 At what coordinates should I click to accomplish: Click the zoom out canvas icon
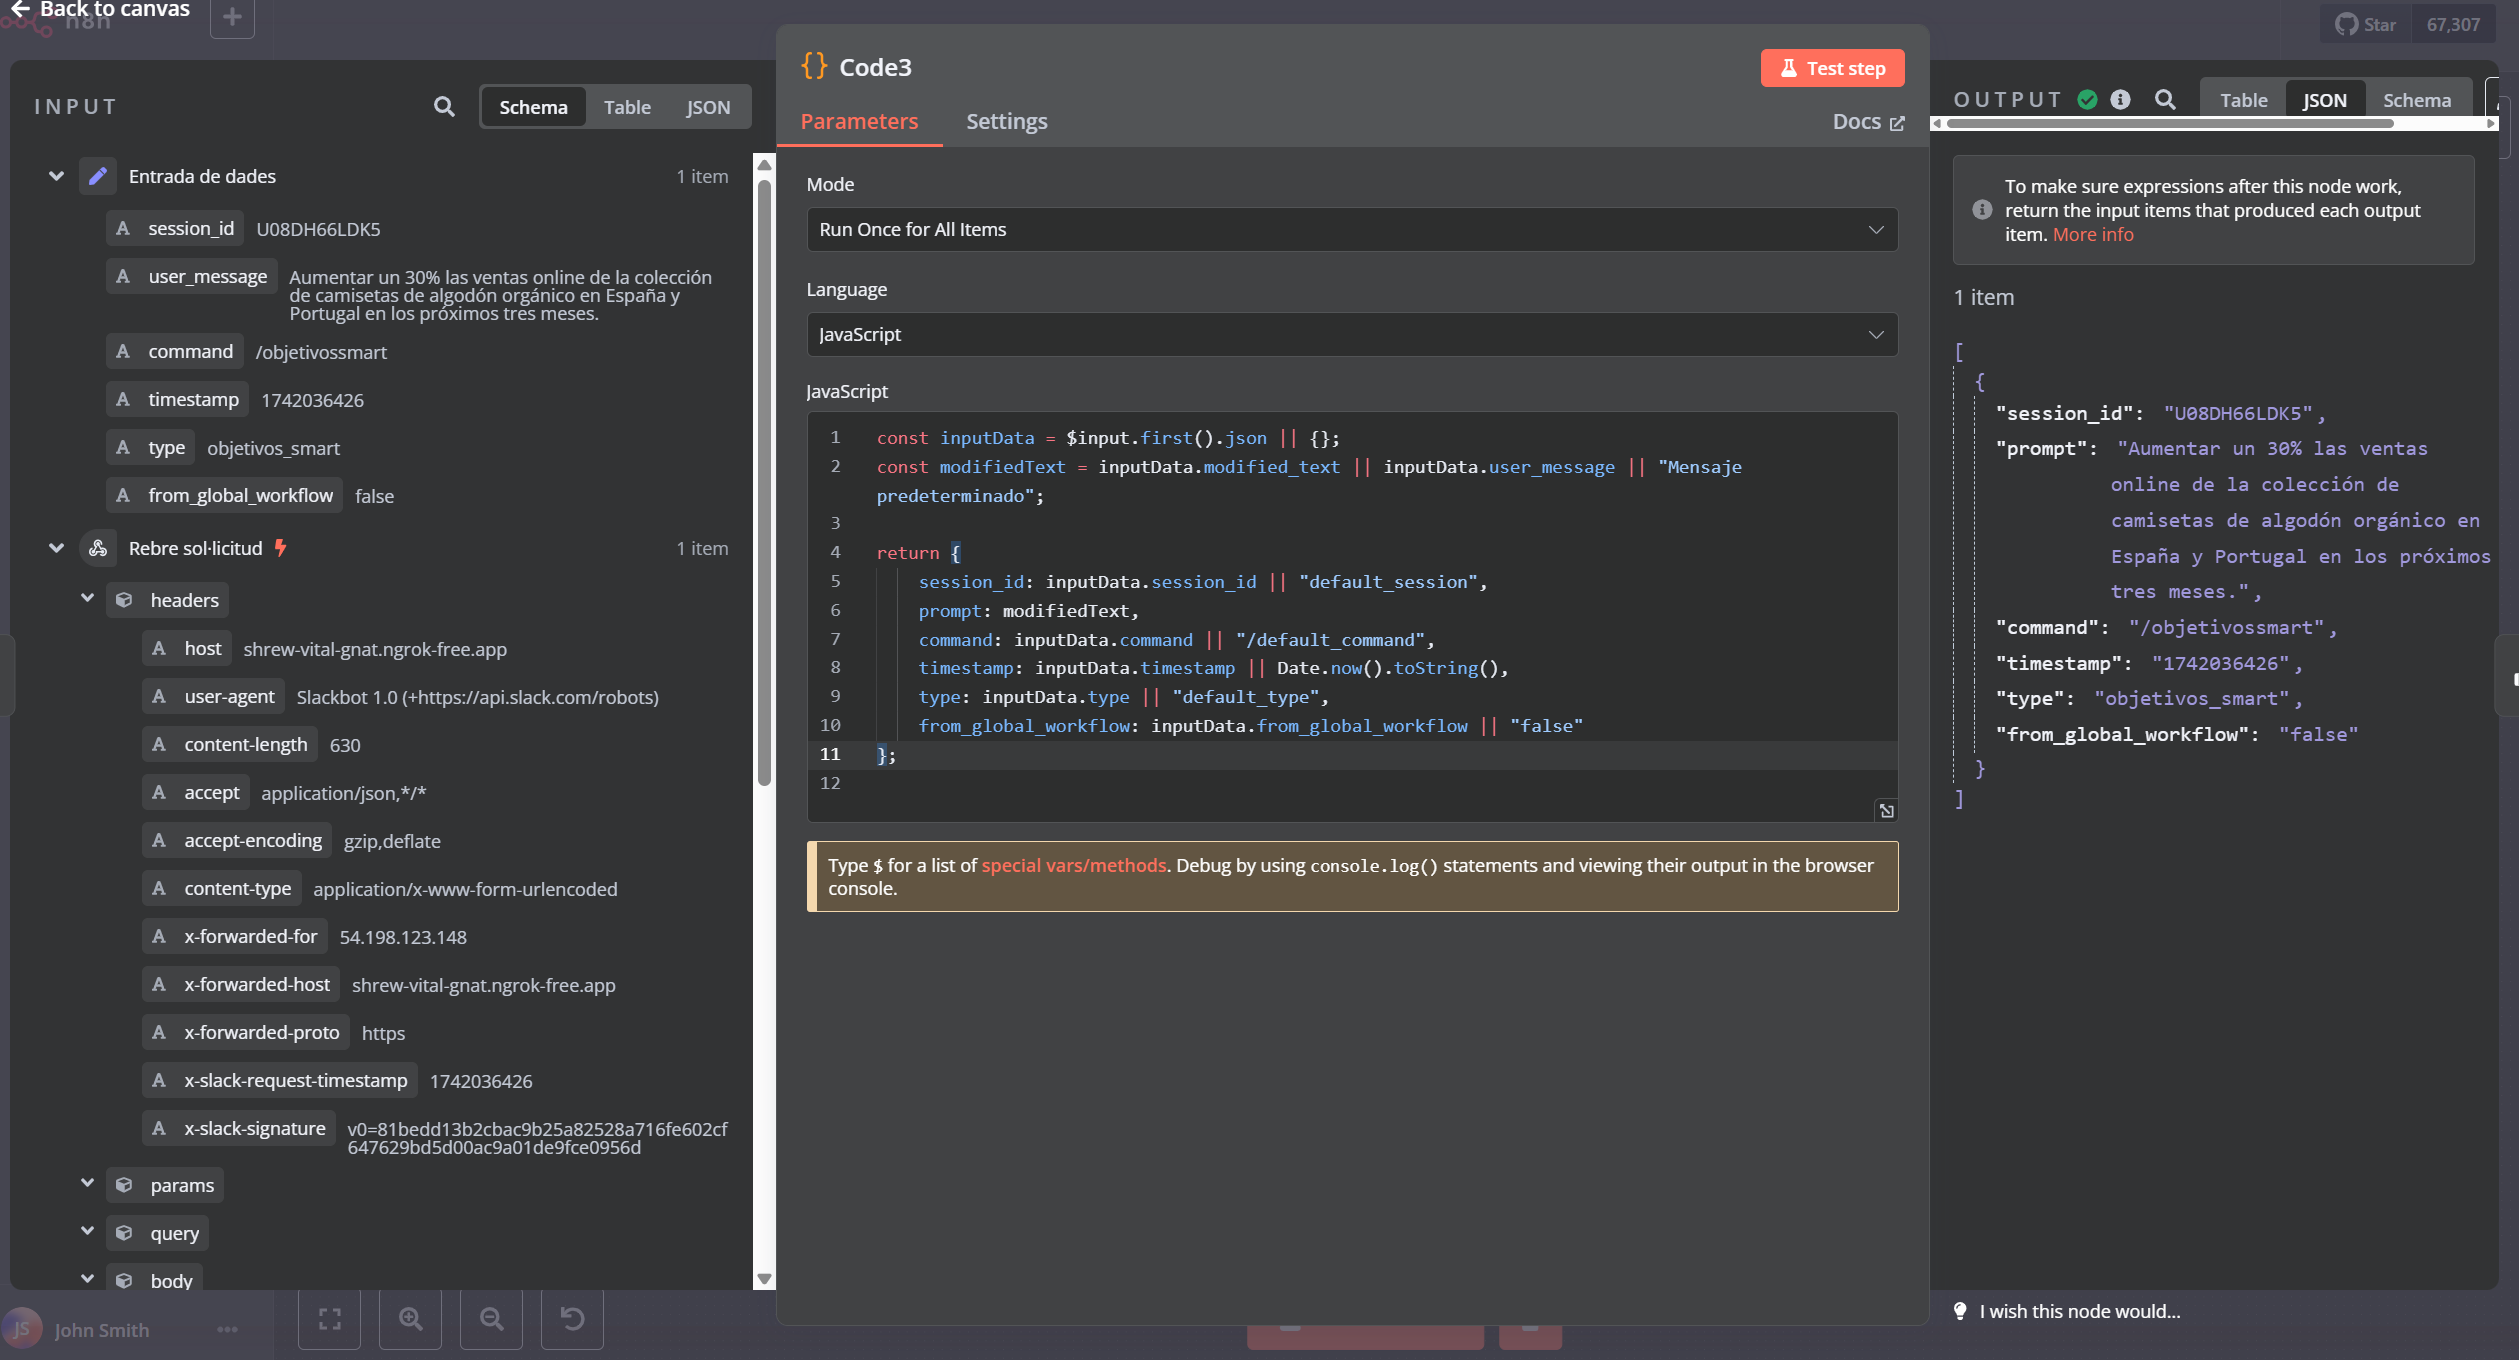tap(491, 1319)
